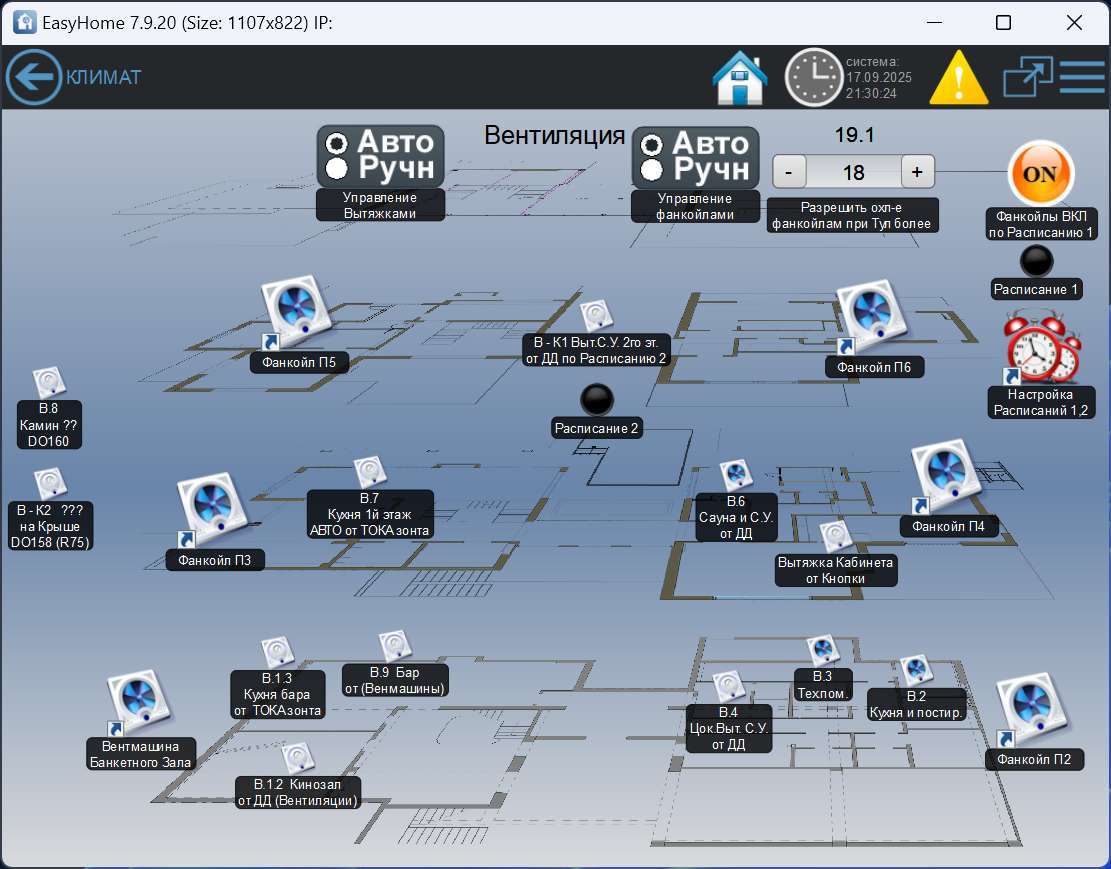Toggle the Расписание 2 black indicator

[597, 400]
